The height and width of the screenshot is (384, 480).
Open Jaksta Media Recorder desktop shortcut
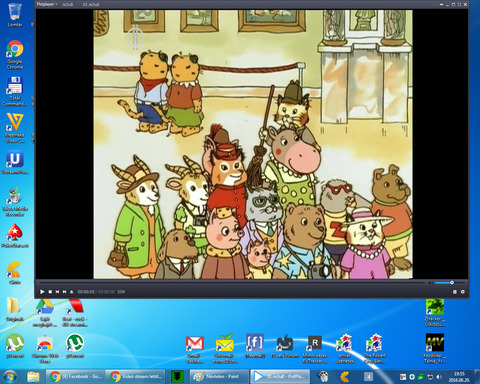point(15,201)
